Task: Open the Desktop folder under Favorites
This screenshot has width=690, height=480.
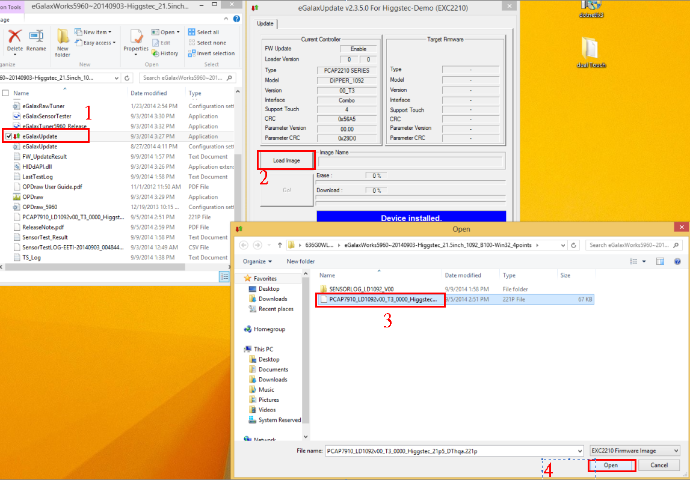Action: [x=267, y=288]
